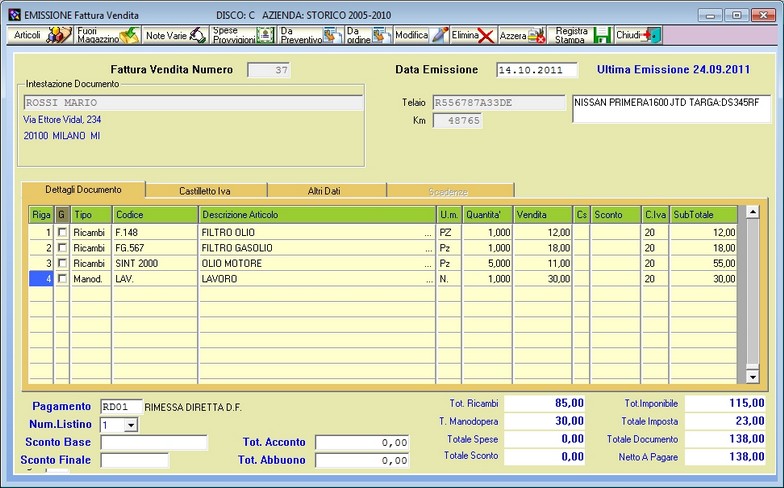Click the Codice column header
This screenshot has width=784, height=488.
point(155,214)
